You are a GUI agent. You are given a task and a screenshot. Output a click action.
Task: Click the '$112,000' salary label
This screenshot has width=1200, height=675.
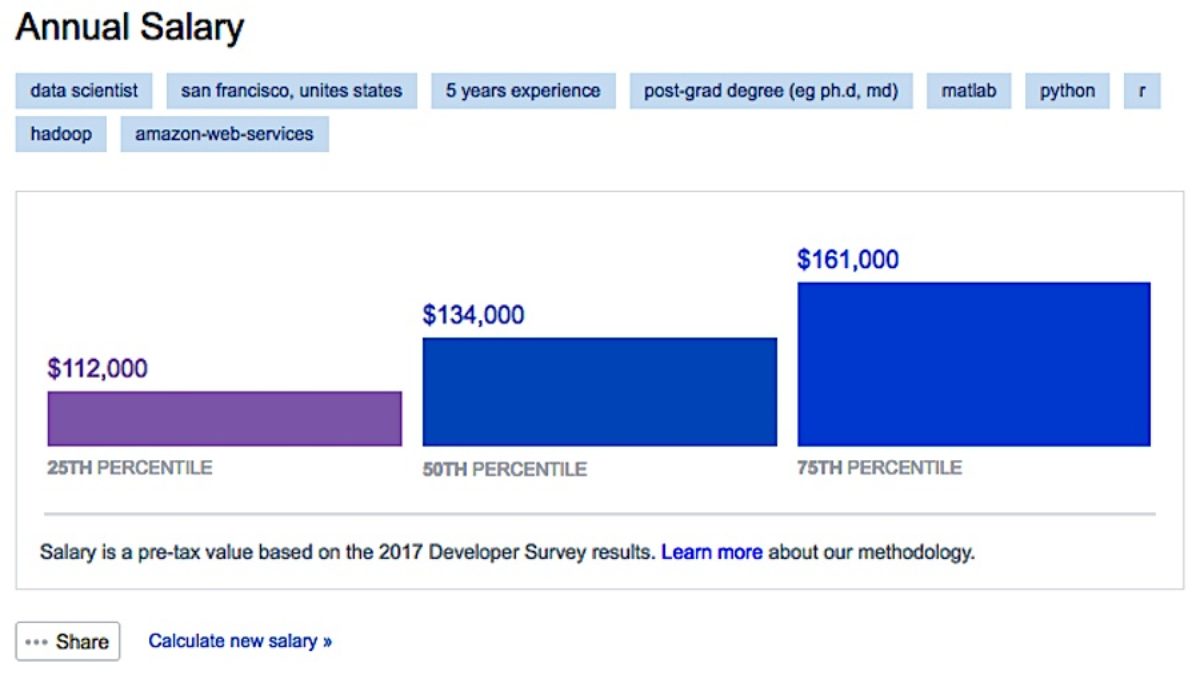96,368
